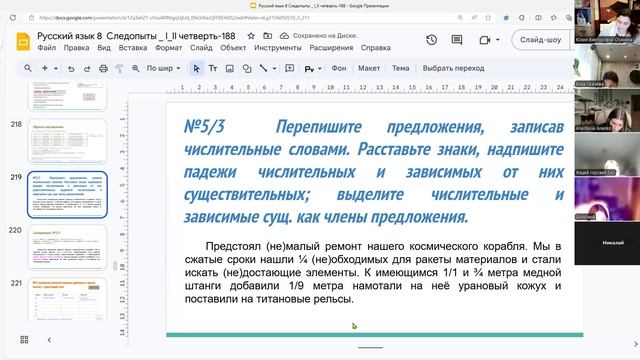Open the Правка menu
640x360 pixels.
76,48
